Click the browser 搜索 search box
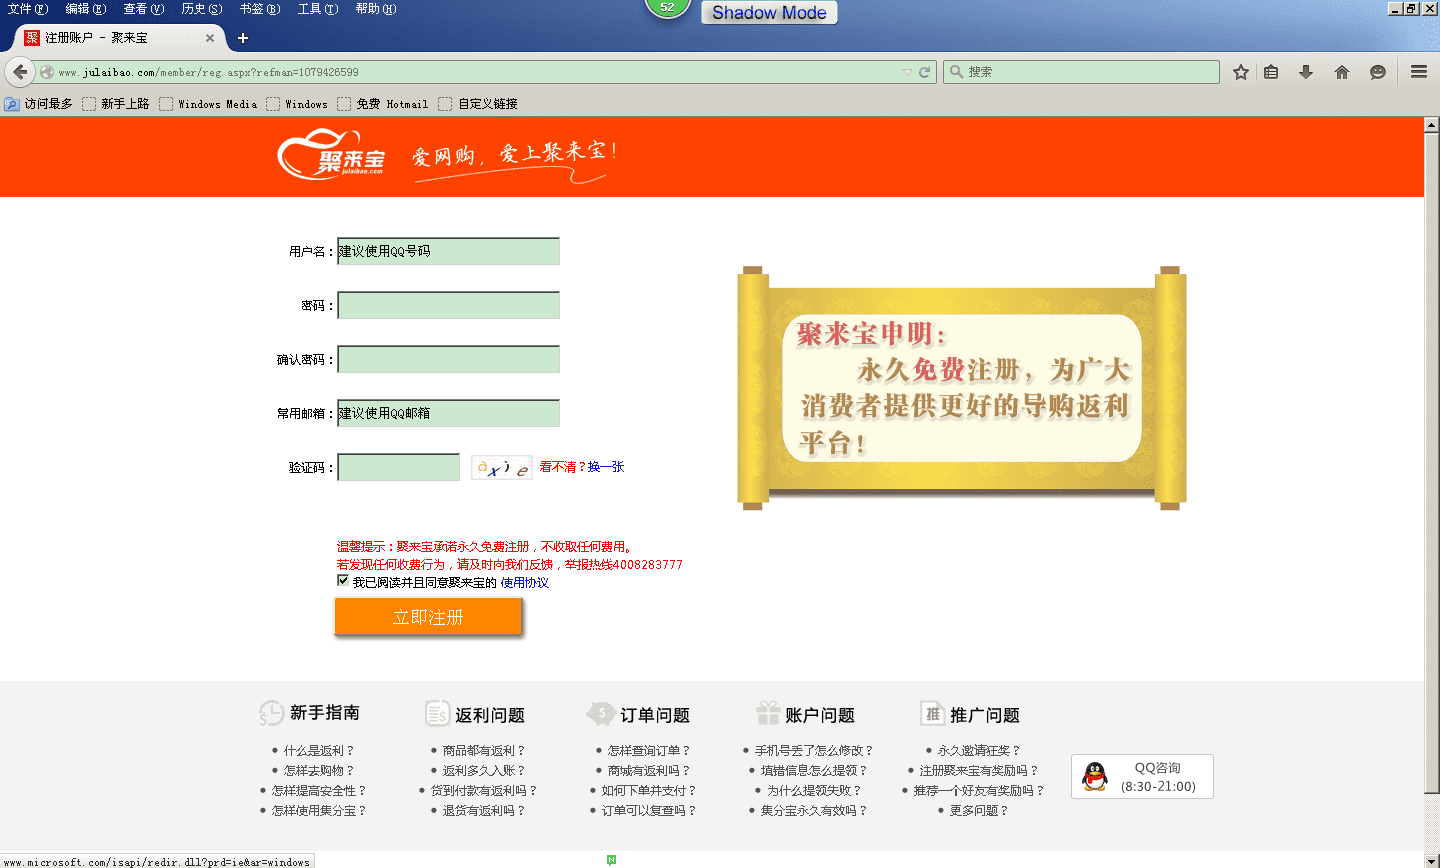1440x868 pixels. click(x=1081, y=72)
